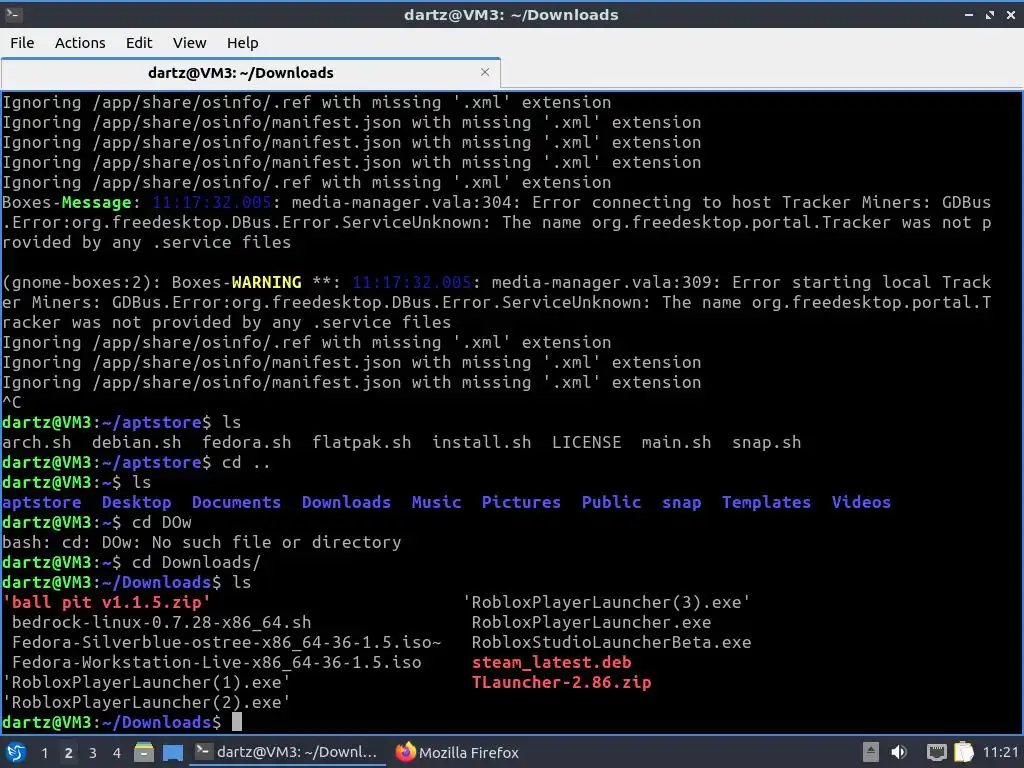Click the blue Public directory name

[611, 502]
